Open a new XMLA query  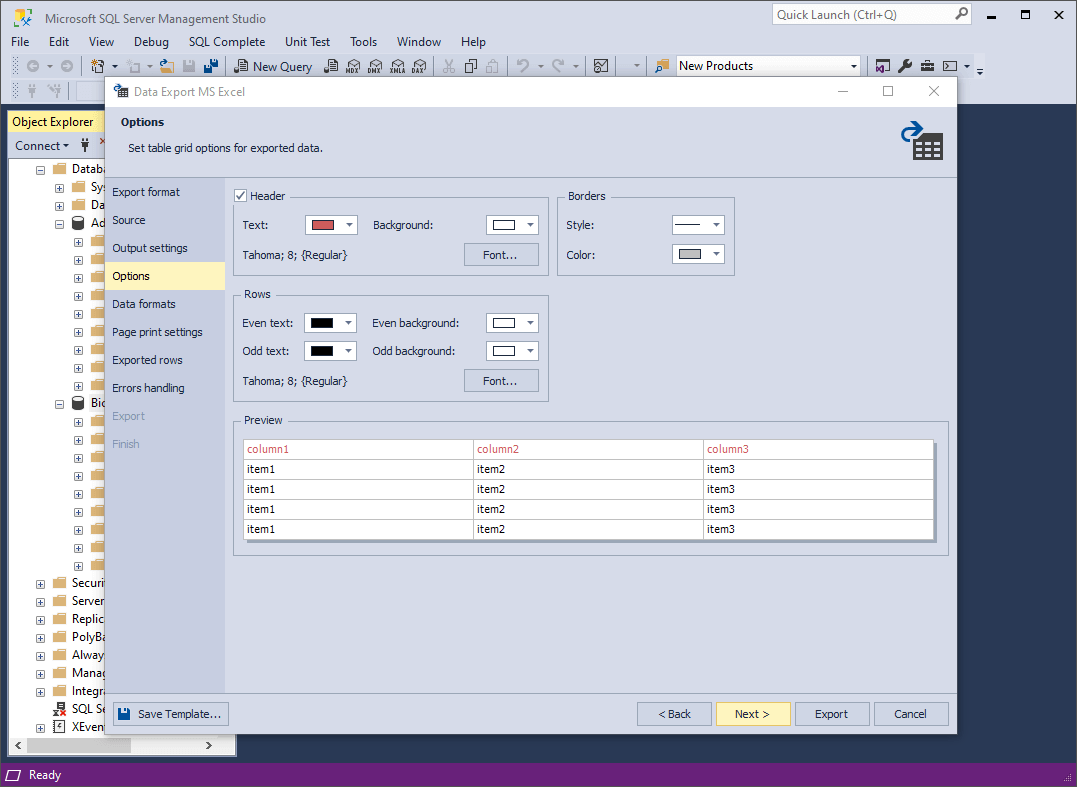coord(397,66)
